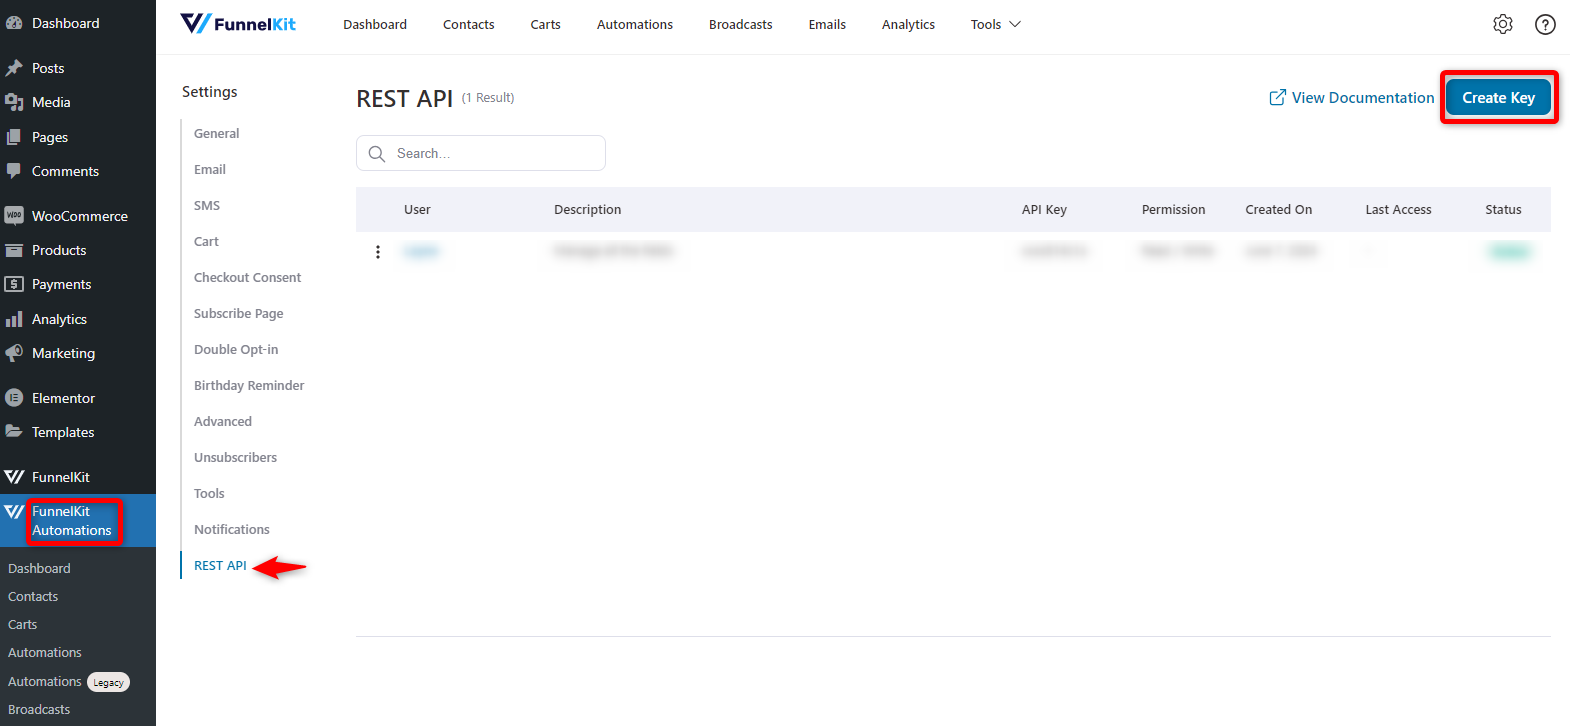Select REST API settings tab
This screenshot has width=1570, height=726.
(x=220, y=565)
